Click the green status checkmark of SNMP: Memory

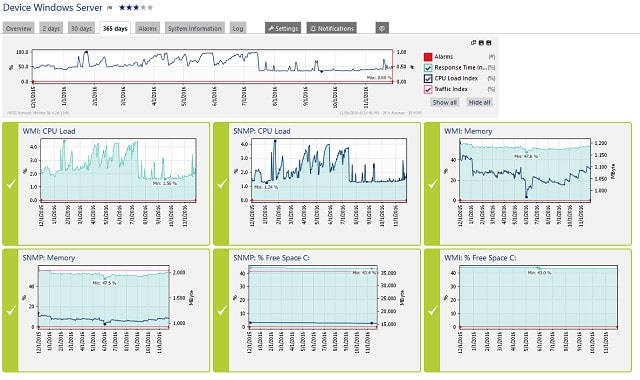pyautogui.click(x=11, y=311)
